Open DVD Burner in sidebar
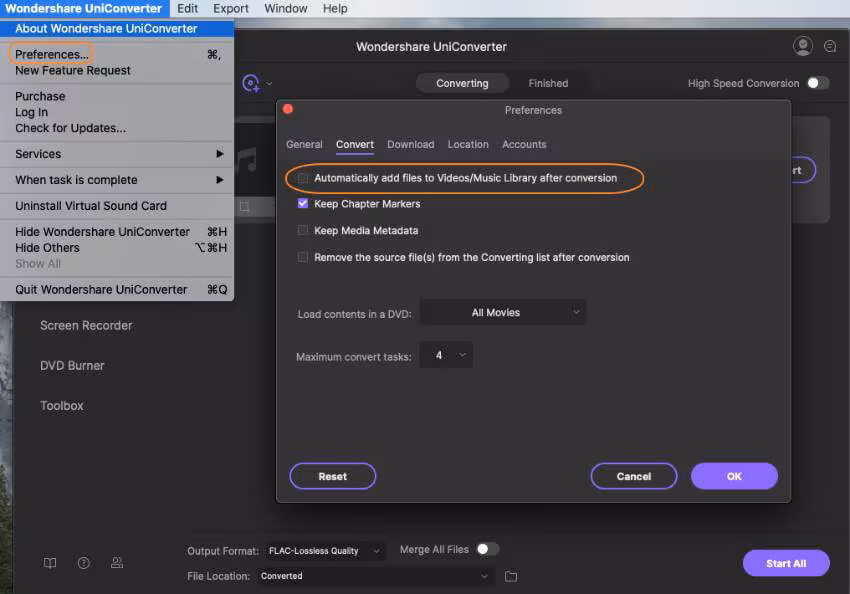Viewport: 850px width, 594px height. 72,366
